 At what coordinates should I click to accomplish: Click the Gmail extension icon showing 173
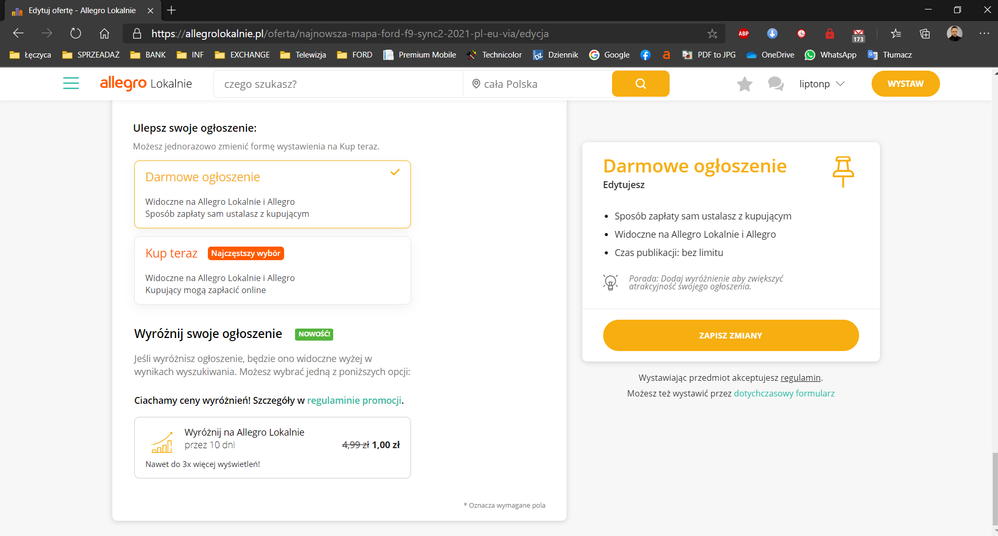(x=859, y=35)
